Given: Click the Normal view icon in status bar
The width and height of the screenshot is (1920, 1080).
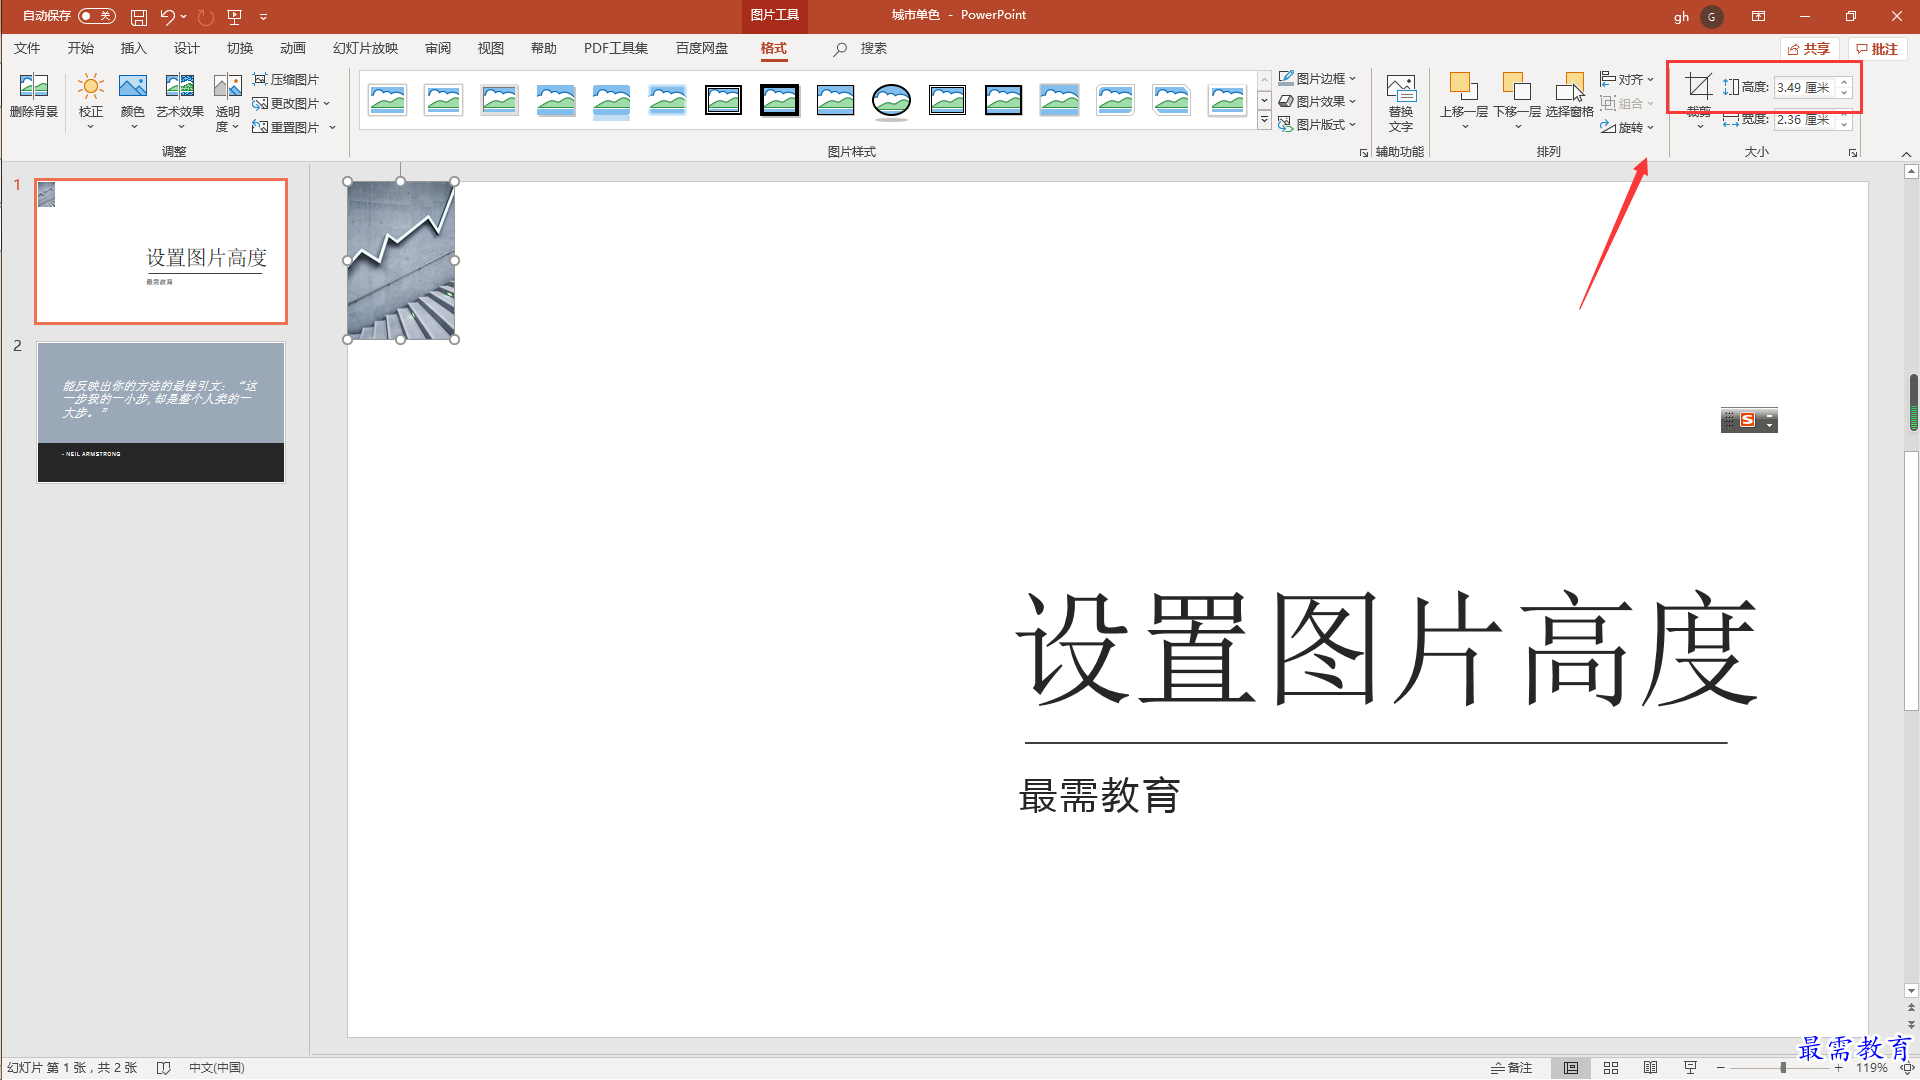Looking at the screenshot, I should [x=1571, y=1068].
